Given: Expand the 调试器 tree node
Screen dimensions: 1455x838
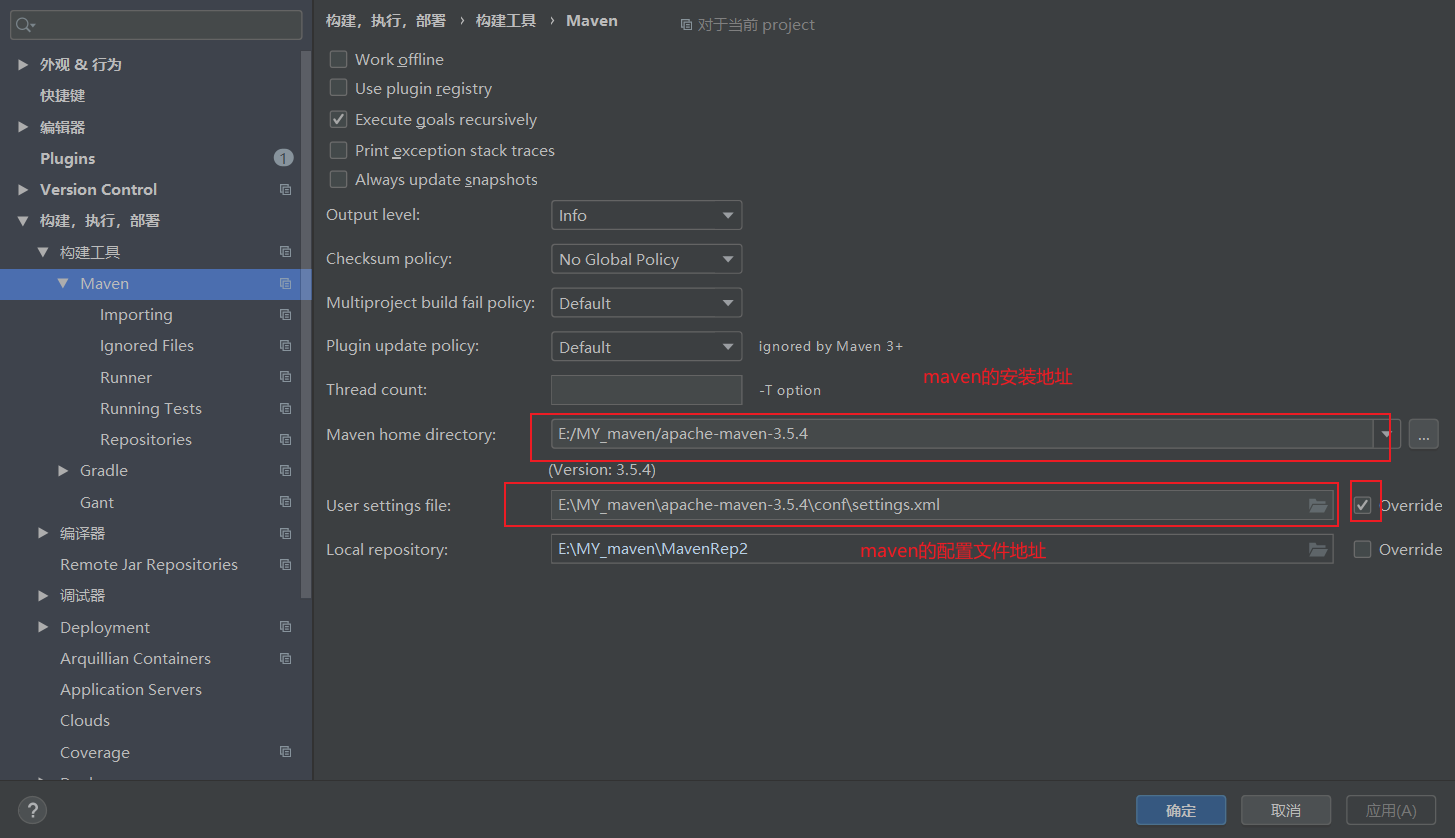Looking at the screenshot, I should click(x=43, y=596).
